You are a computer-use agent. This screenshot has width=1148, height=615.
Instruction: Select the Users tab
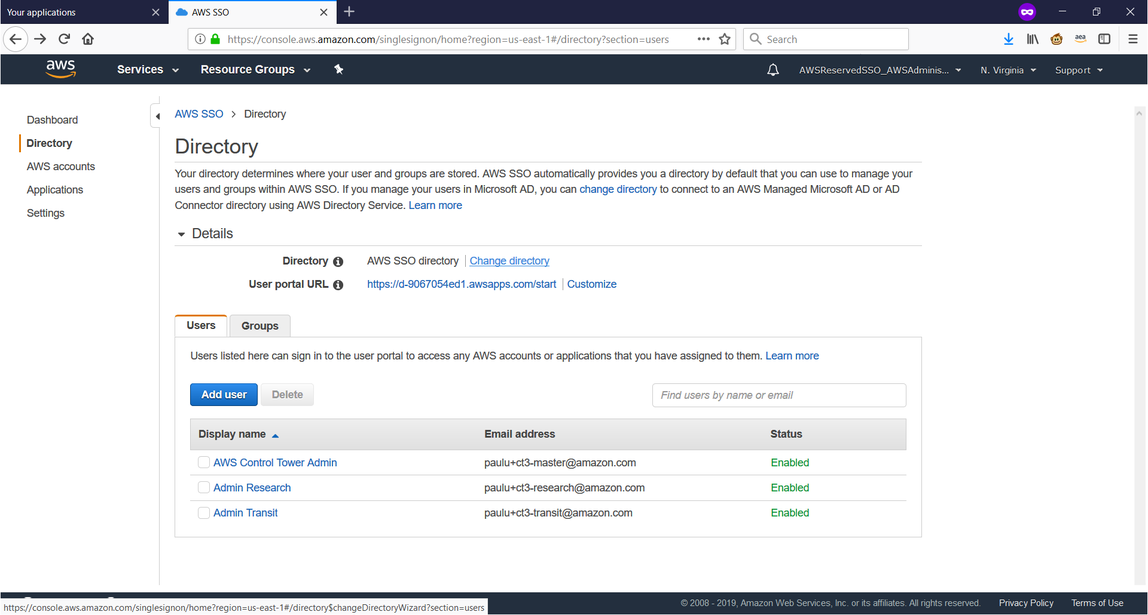point(201,325)
